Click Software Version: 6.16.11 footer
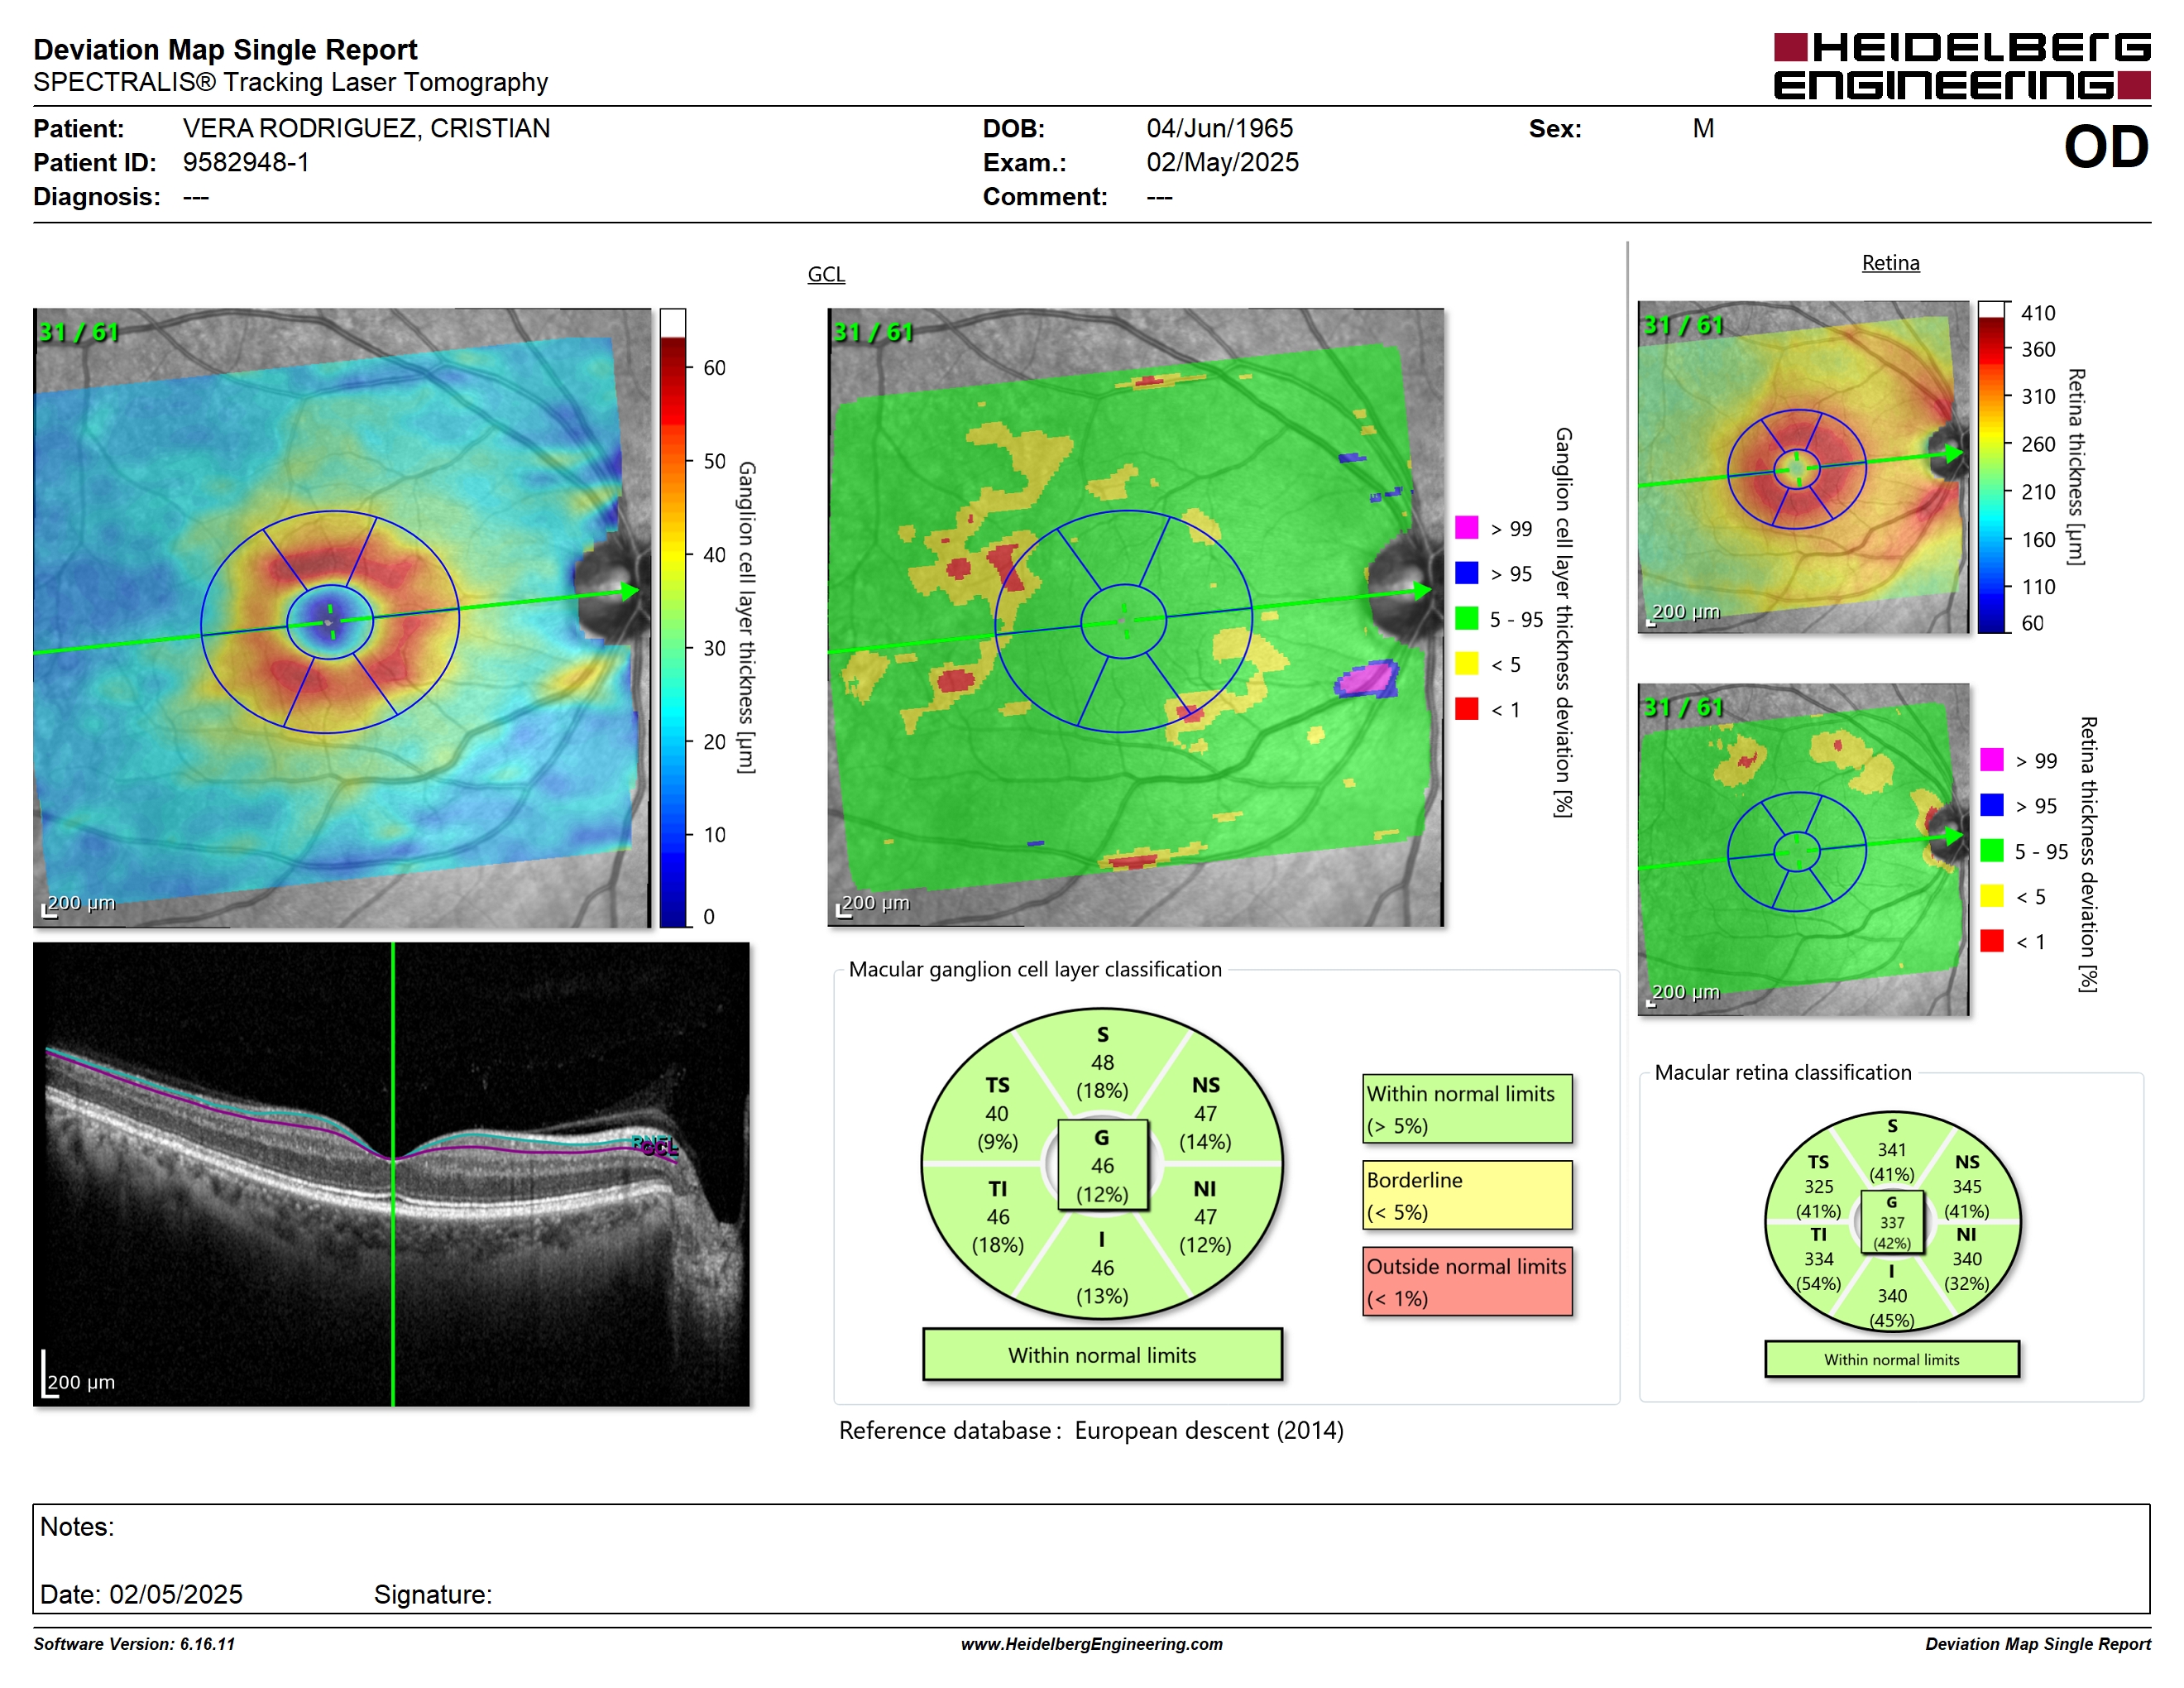The height and width of the screenshot is (1688, 2184). [134, 1644]
